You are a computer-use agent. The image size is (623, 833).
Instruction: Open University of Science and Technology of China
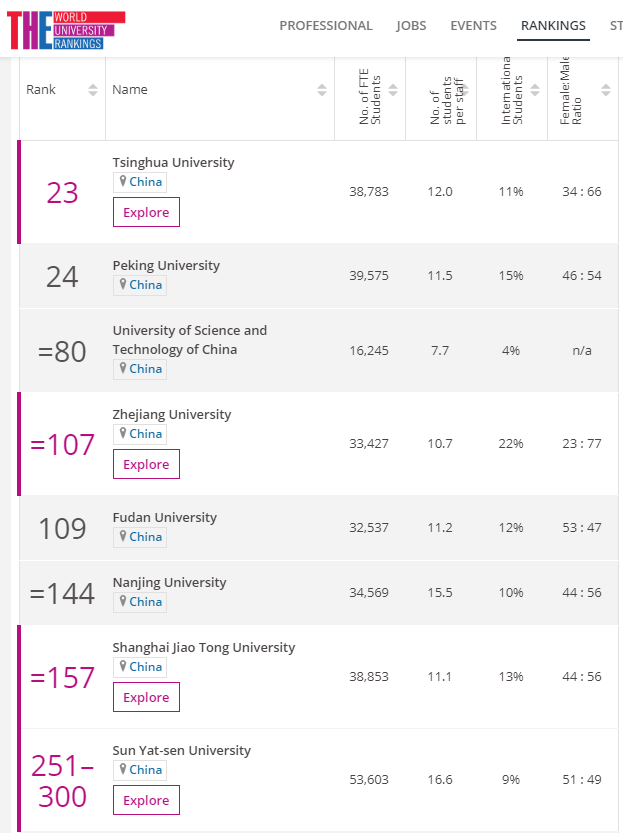[x=190, y=340]
